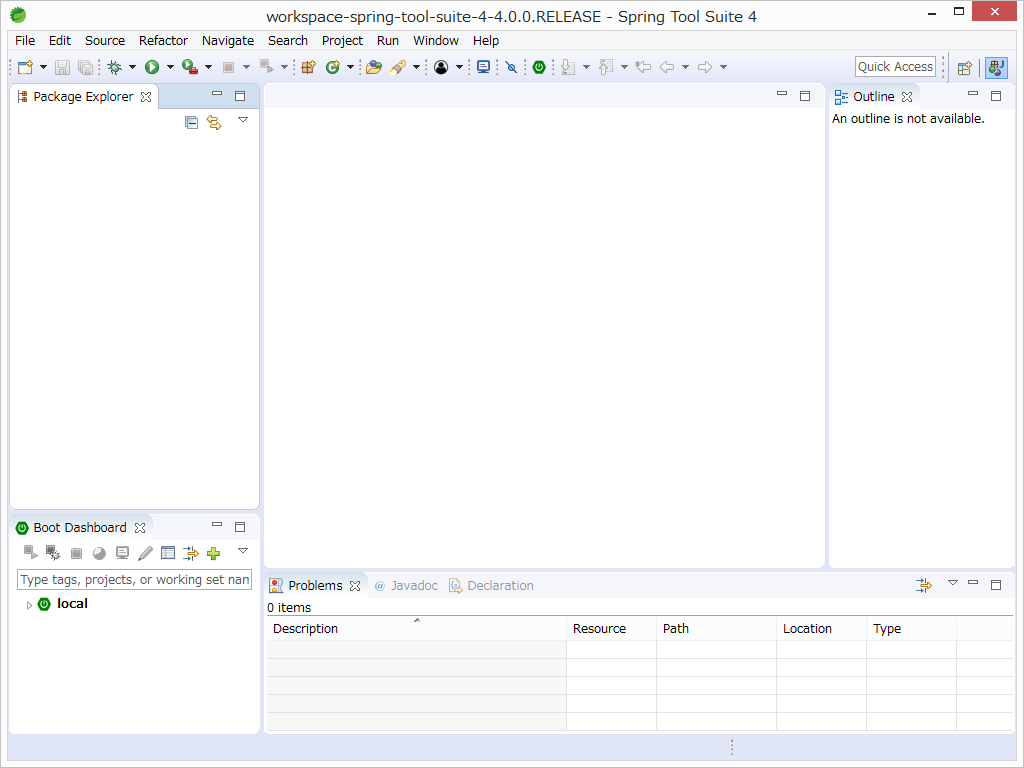
Task: Click the Relaunch icon beside the stop dropdown
Action: (266, 67)
